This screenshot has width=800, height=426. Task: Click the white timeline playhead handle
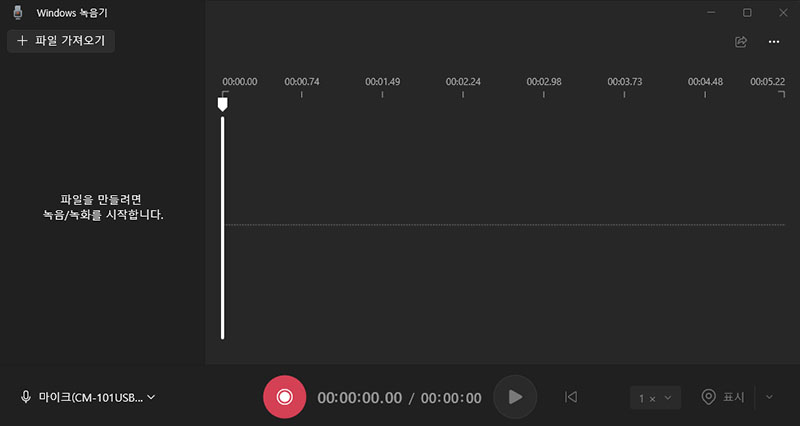[x=222, y=104]
